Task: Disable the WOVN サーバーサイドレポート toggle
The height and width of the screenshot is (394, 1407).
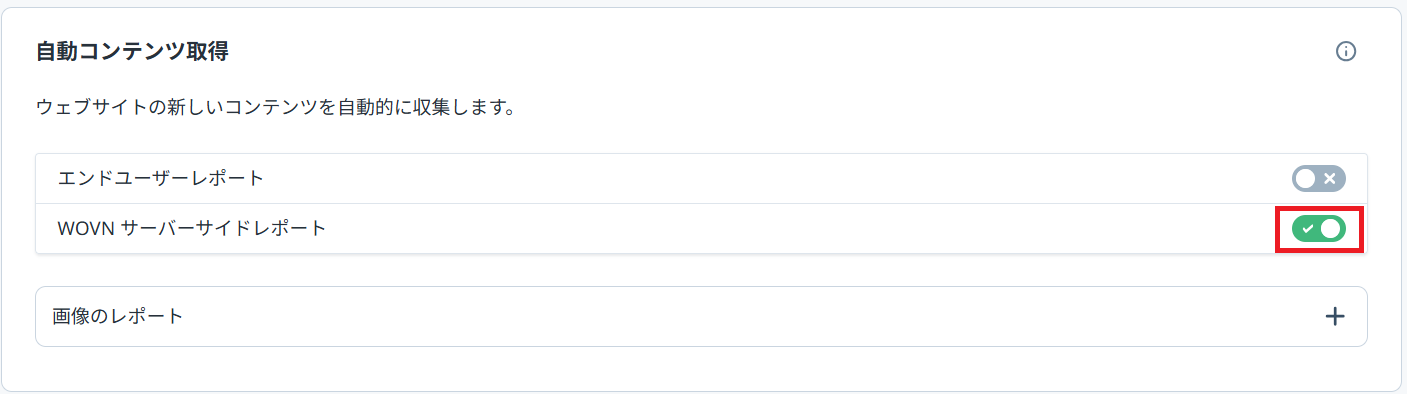Action: 1319,229
